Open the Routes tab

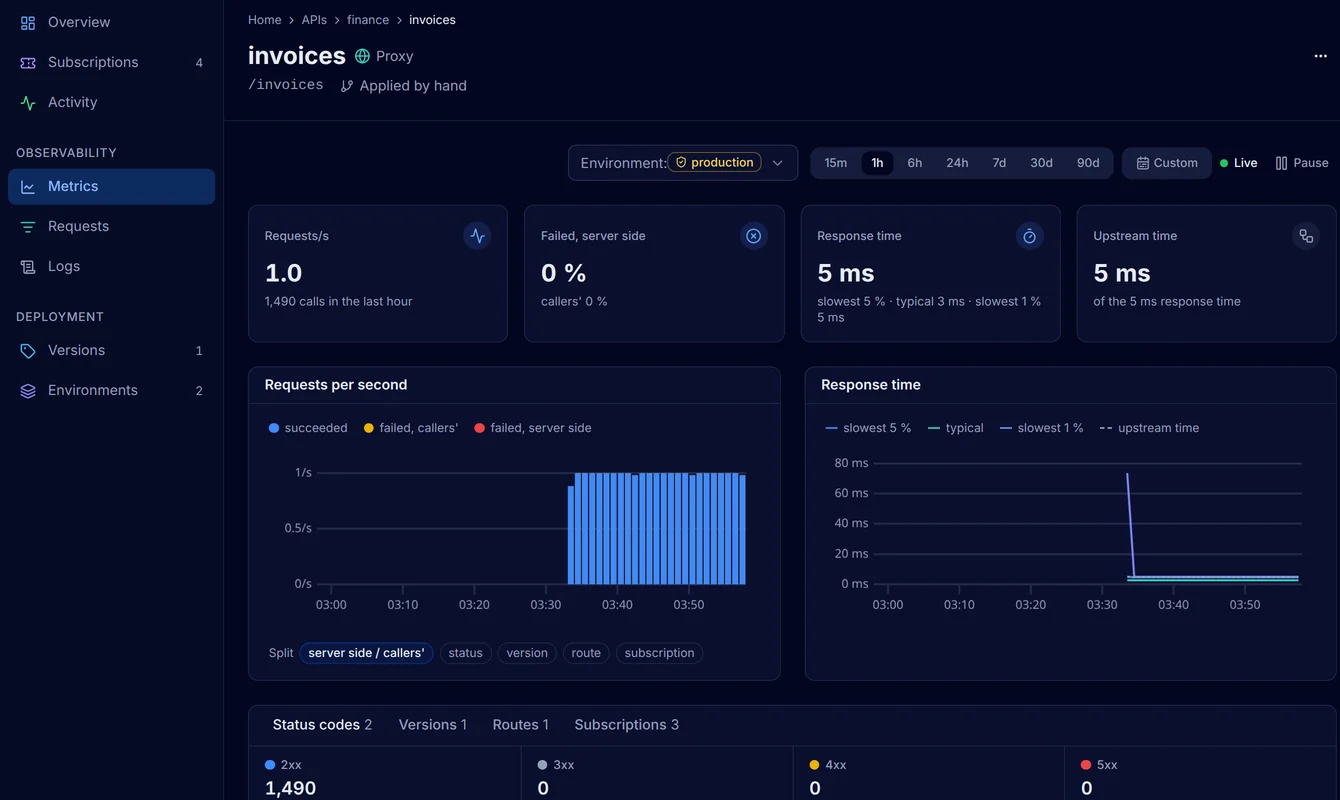(521, 725)
